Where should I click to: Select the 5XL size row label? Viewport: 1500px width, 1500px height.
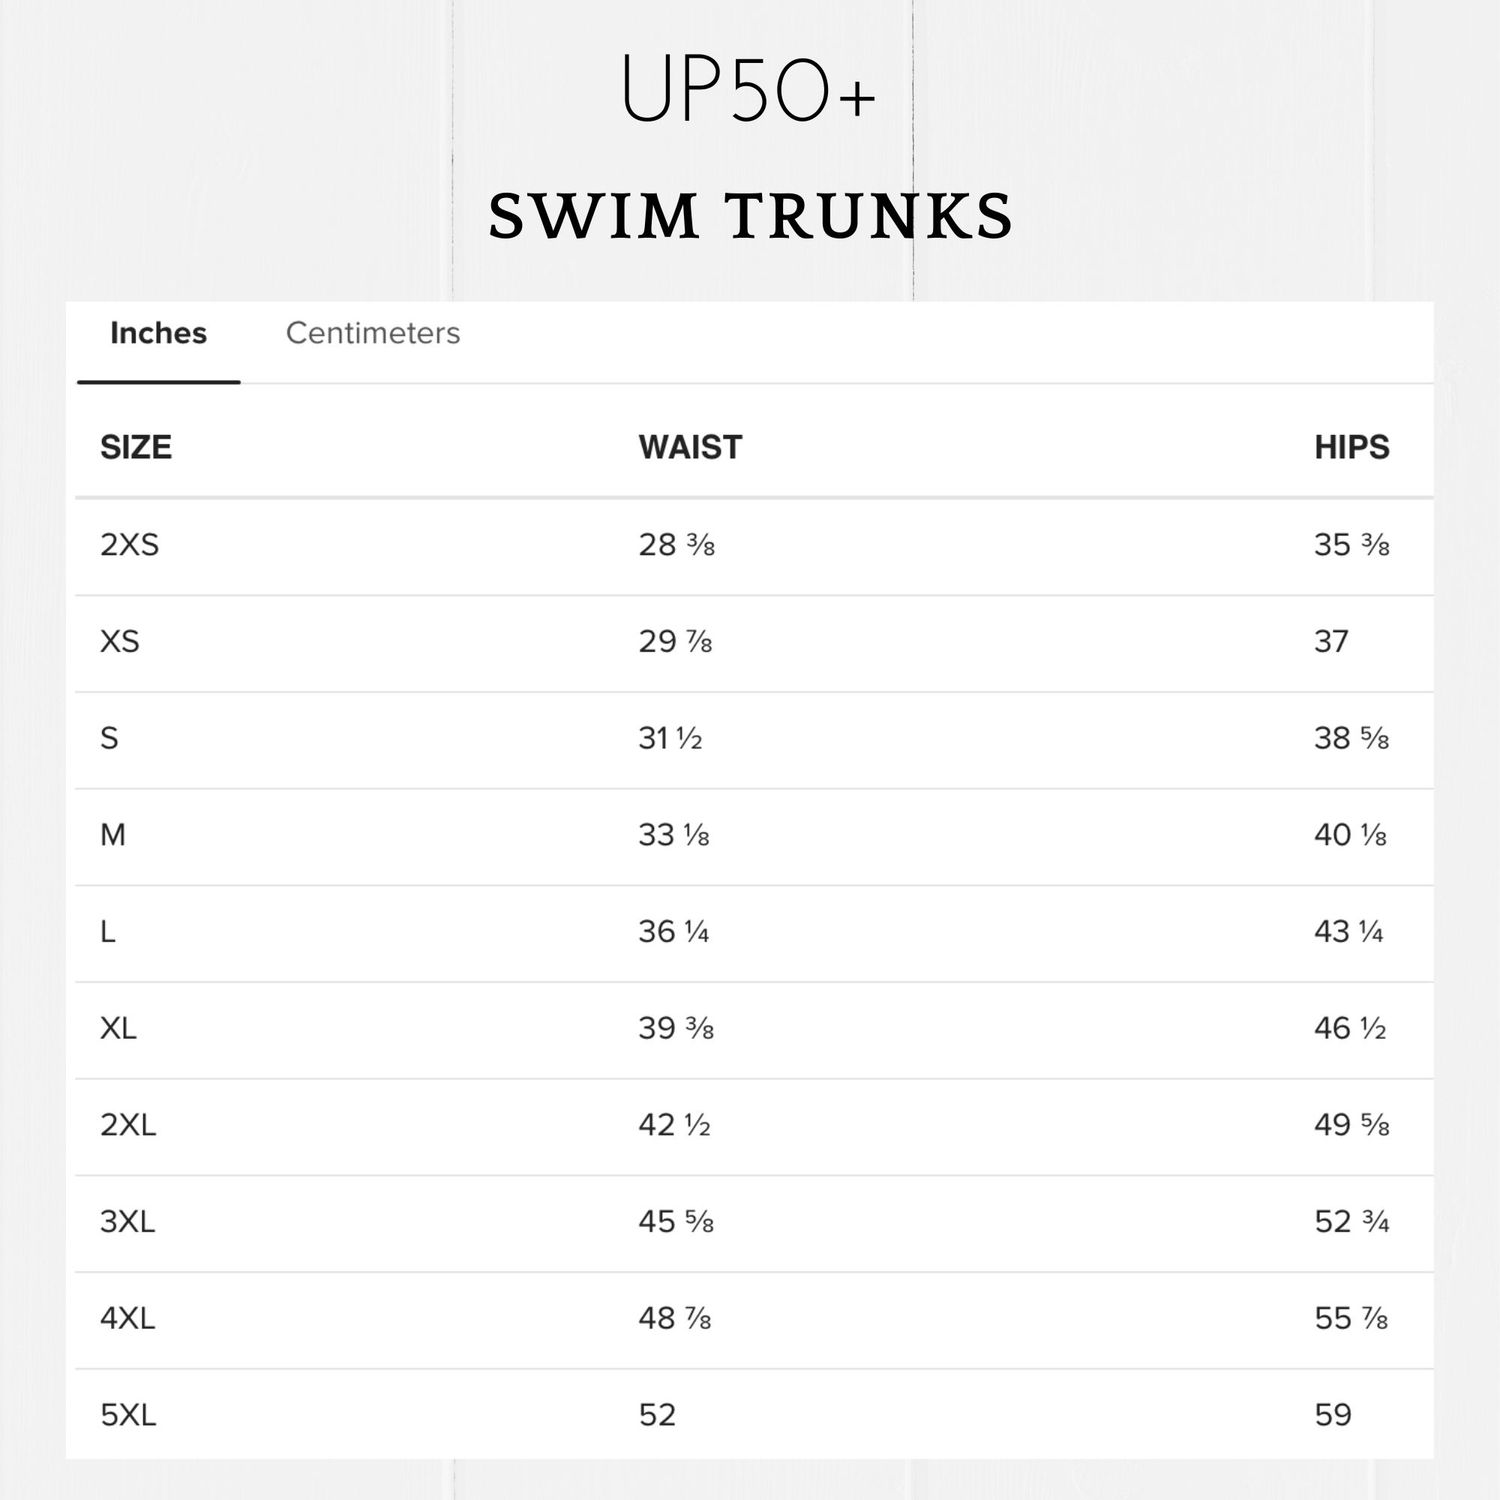pyautogui.click(x=128, y=1415)
